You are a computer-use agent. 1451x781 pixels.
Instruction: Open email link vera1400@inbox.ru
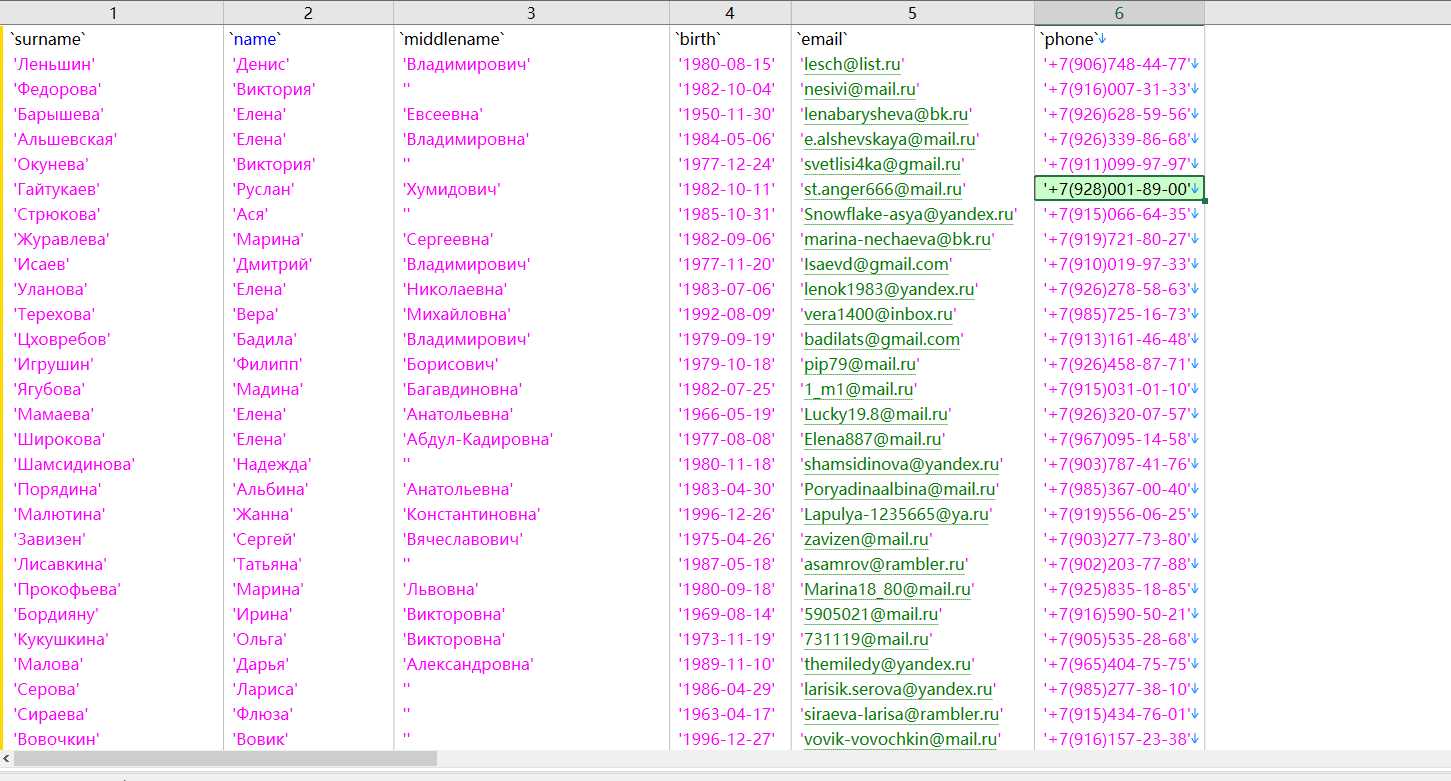[879, 314]
